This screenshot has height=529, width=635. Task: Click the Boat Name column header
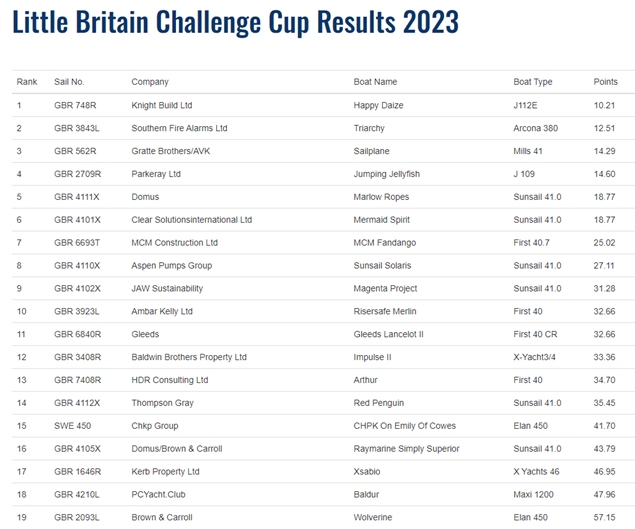375,82
